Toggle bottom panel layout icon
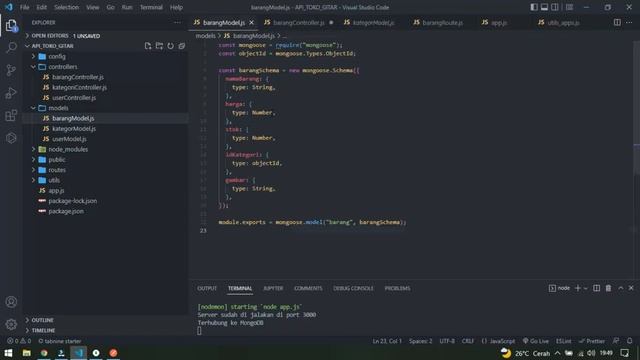 click(x=544, y=7)
